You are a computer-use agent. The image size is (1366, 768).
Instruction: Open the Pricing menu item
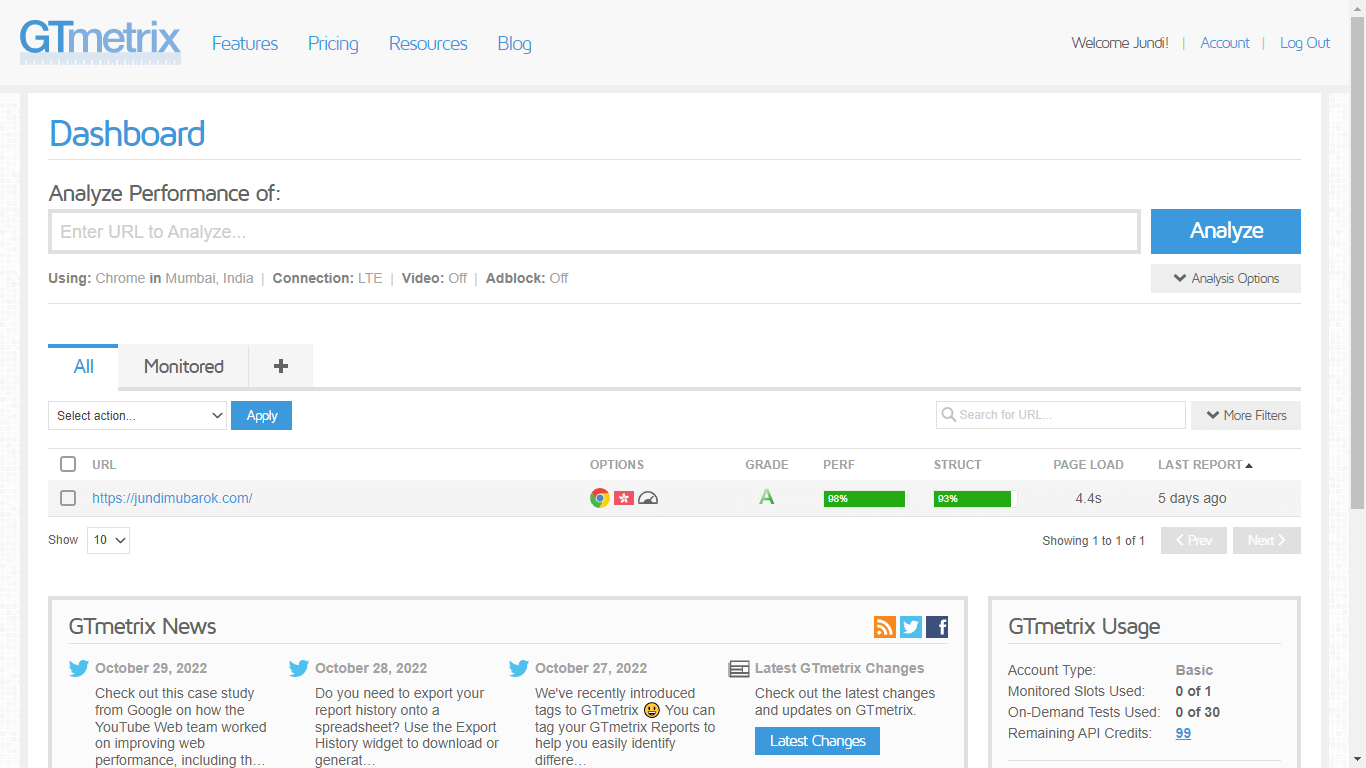(x=333, y=43)
